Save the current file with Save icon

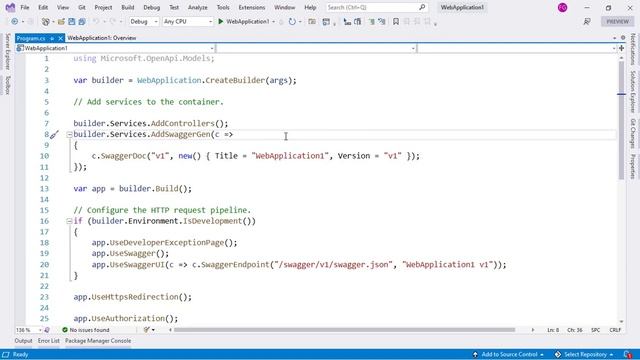point(71,22)
